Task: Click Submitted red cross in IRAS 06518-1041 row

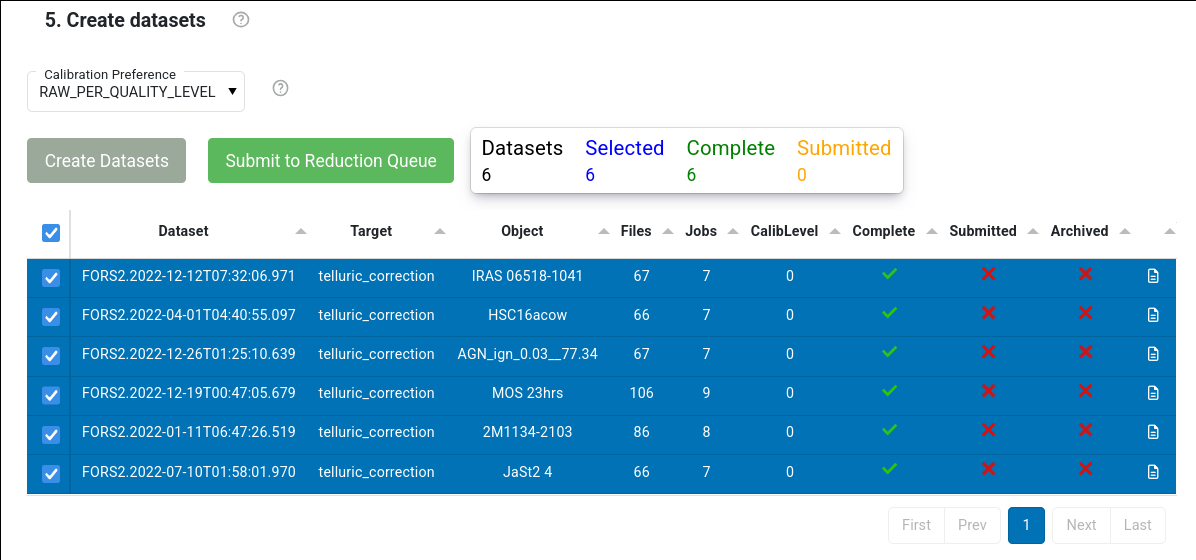Action: [988, 274]
